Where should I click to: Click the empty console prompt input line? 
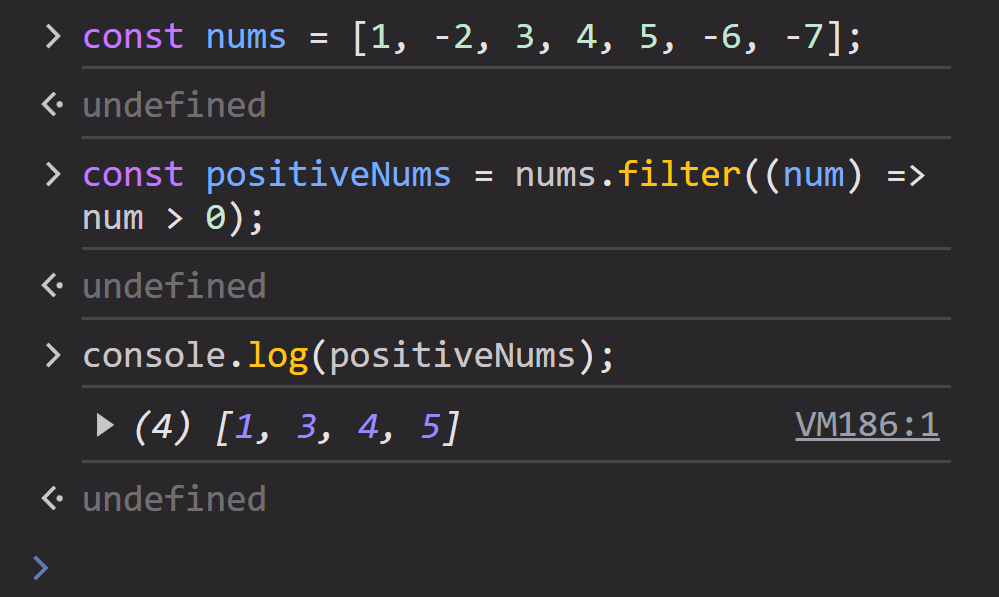(516, 568)
